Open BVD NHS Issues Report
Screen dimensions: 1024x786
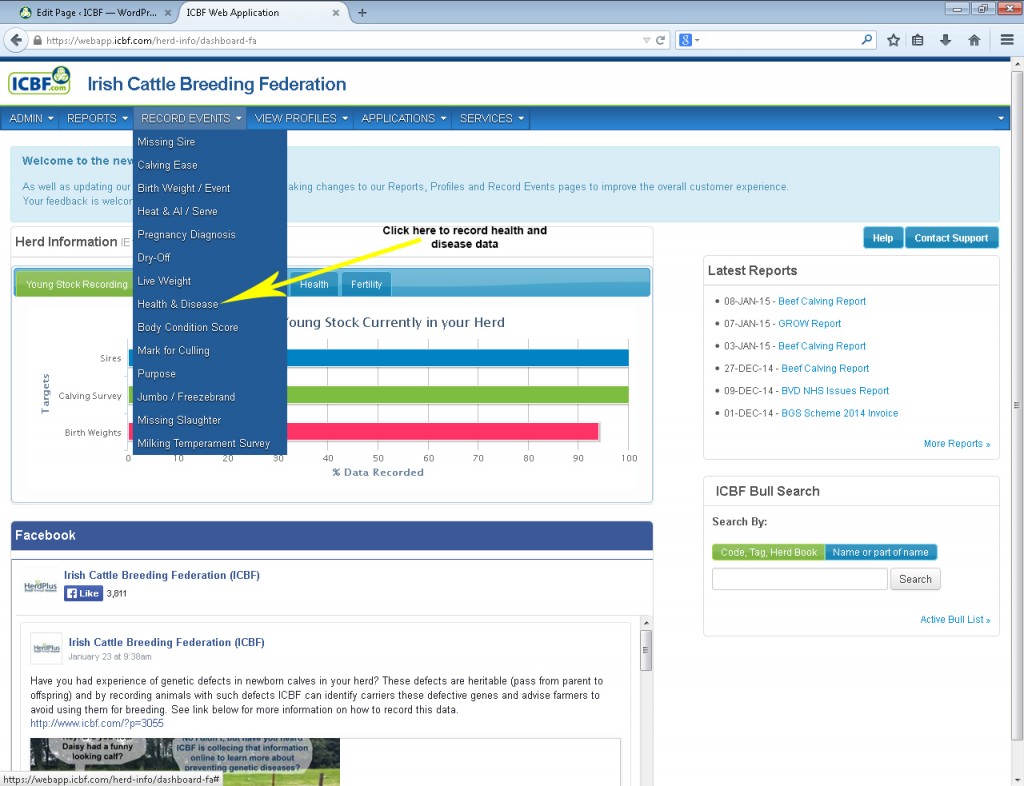click(835, 390)
